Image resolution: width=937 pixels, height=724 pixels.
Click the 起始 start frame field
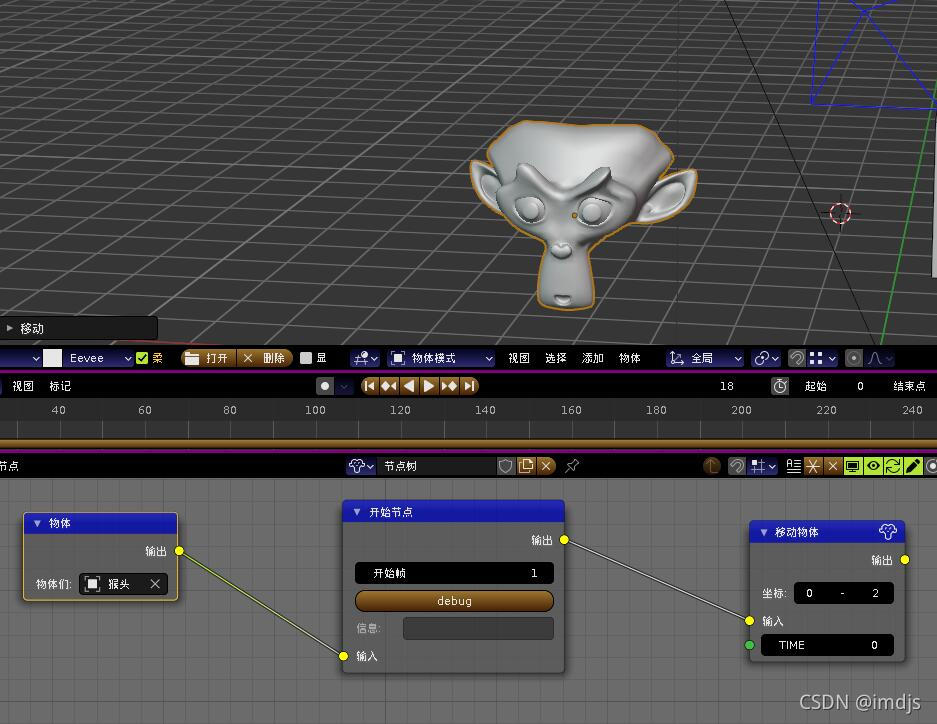(835, 386)
